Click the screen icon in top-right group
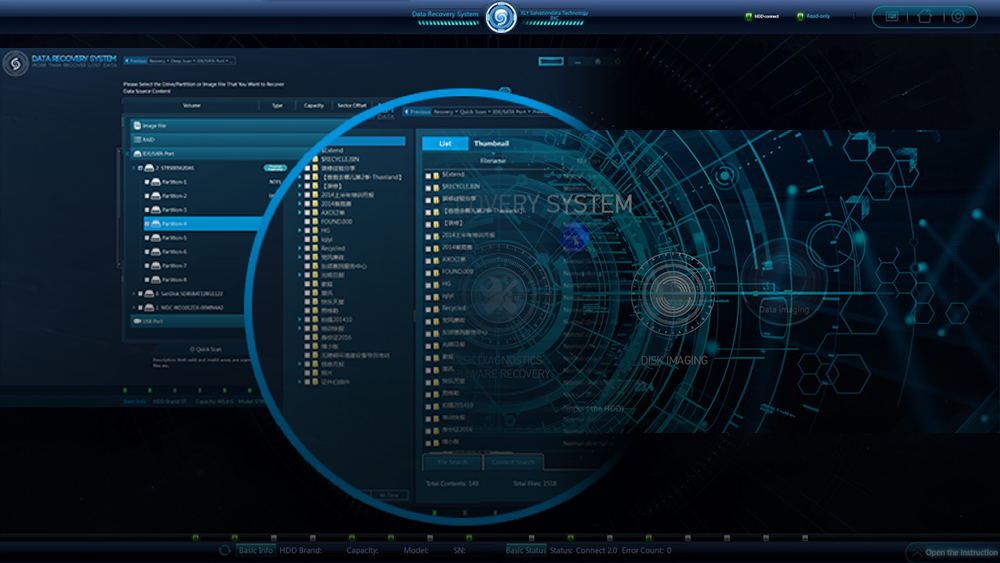 point(892,16)
